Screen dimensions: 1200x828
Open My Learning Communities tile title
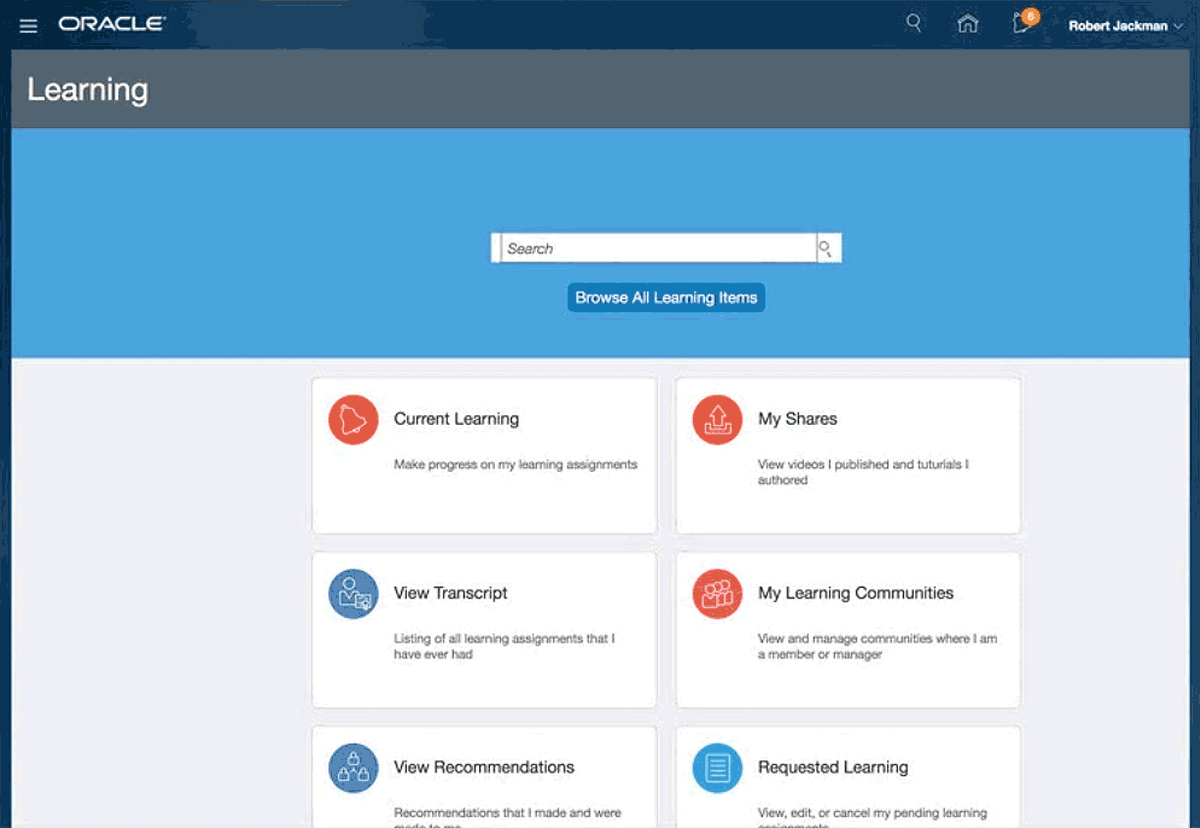tap(855, 593)
